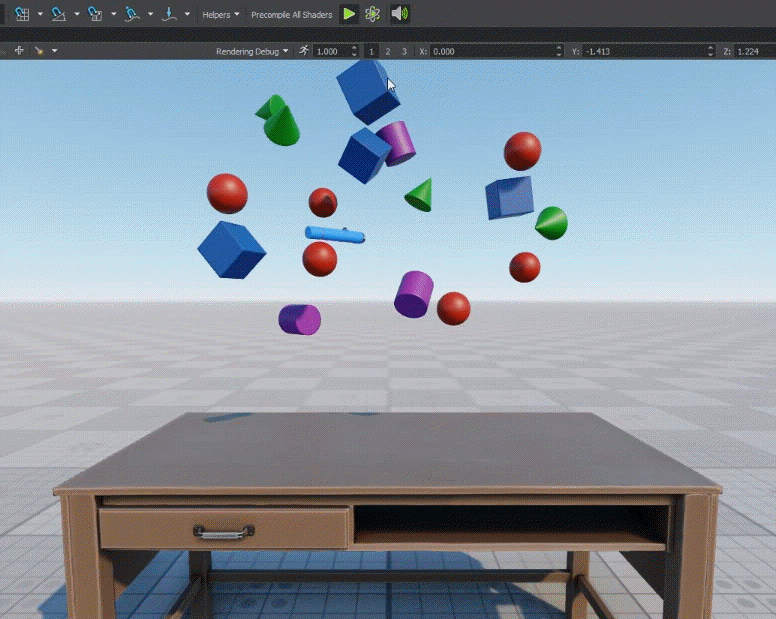The width and height of the screenshot is (776, 619).
Task: Select speed preset 1
Action: coord(371,51)
